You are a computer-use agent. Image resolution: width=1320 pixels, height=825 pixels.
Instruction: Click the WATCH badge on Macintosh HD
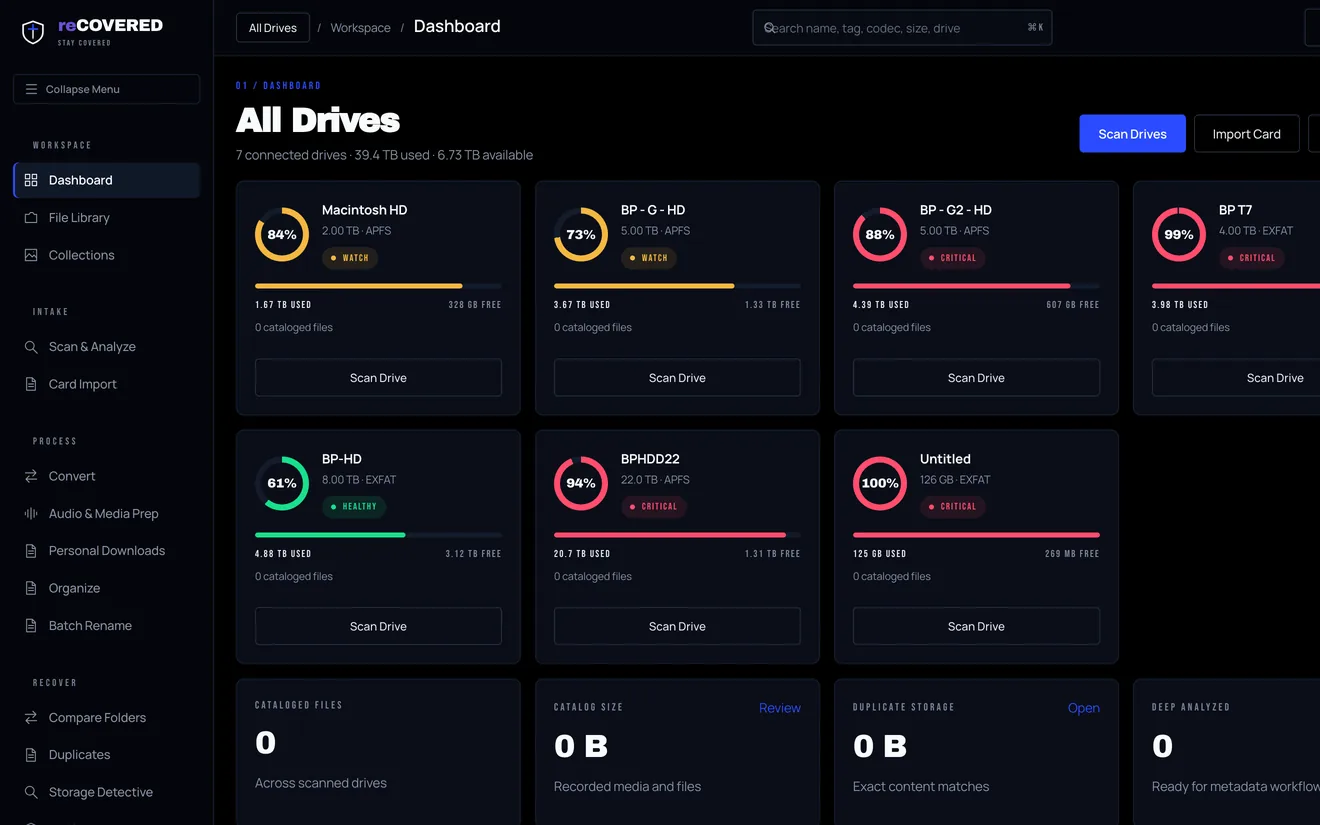click(x=349, y=258)
